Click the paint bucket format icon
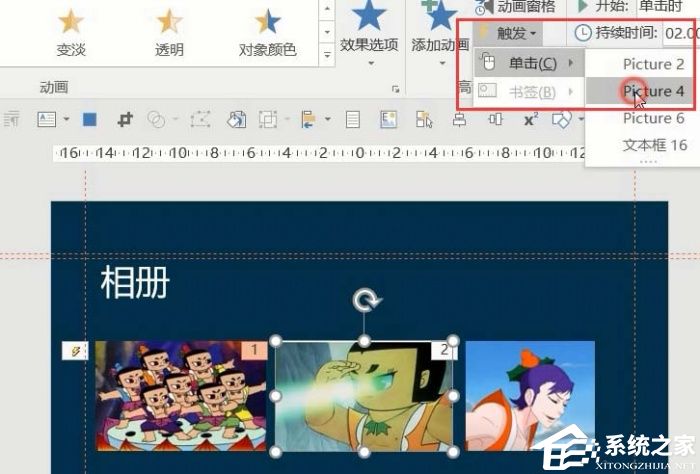The width and height of the screenshot is (700, 474). [236, 120]
